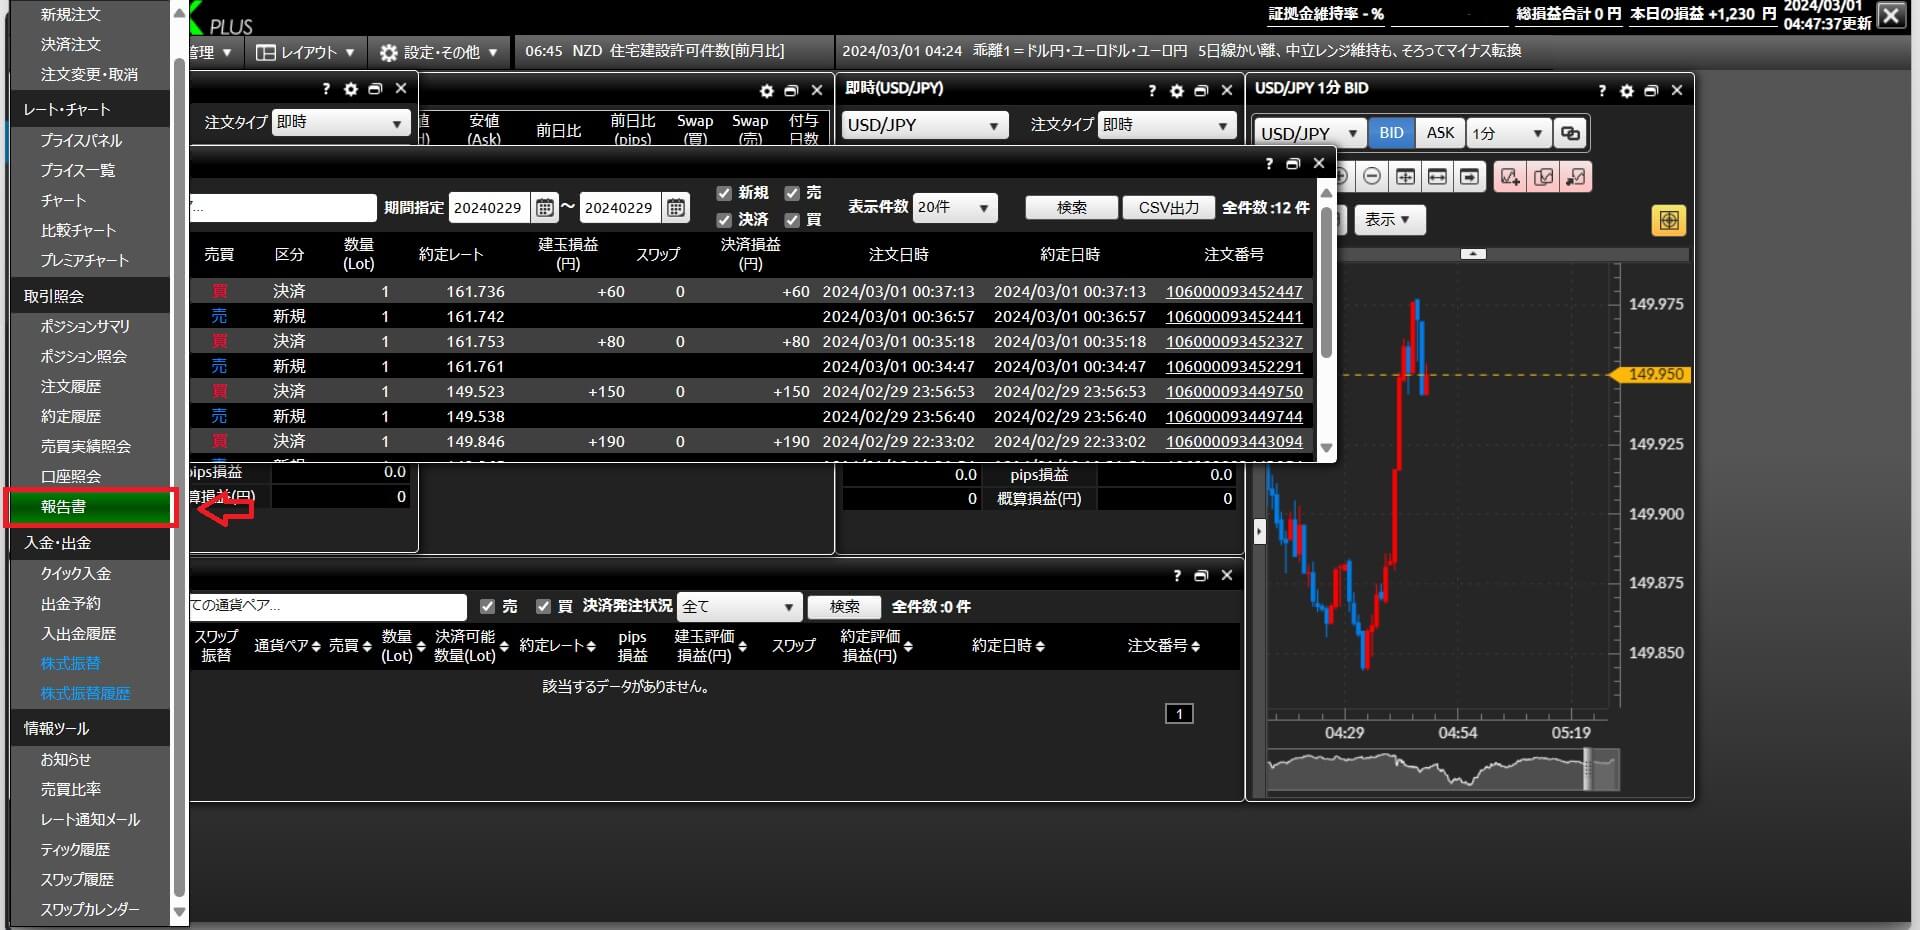The width and height of the screenshot is (1920, 930).
Task: Click the chart zoom-out minus icon
Action: pos(1372,177)
